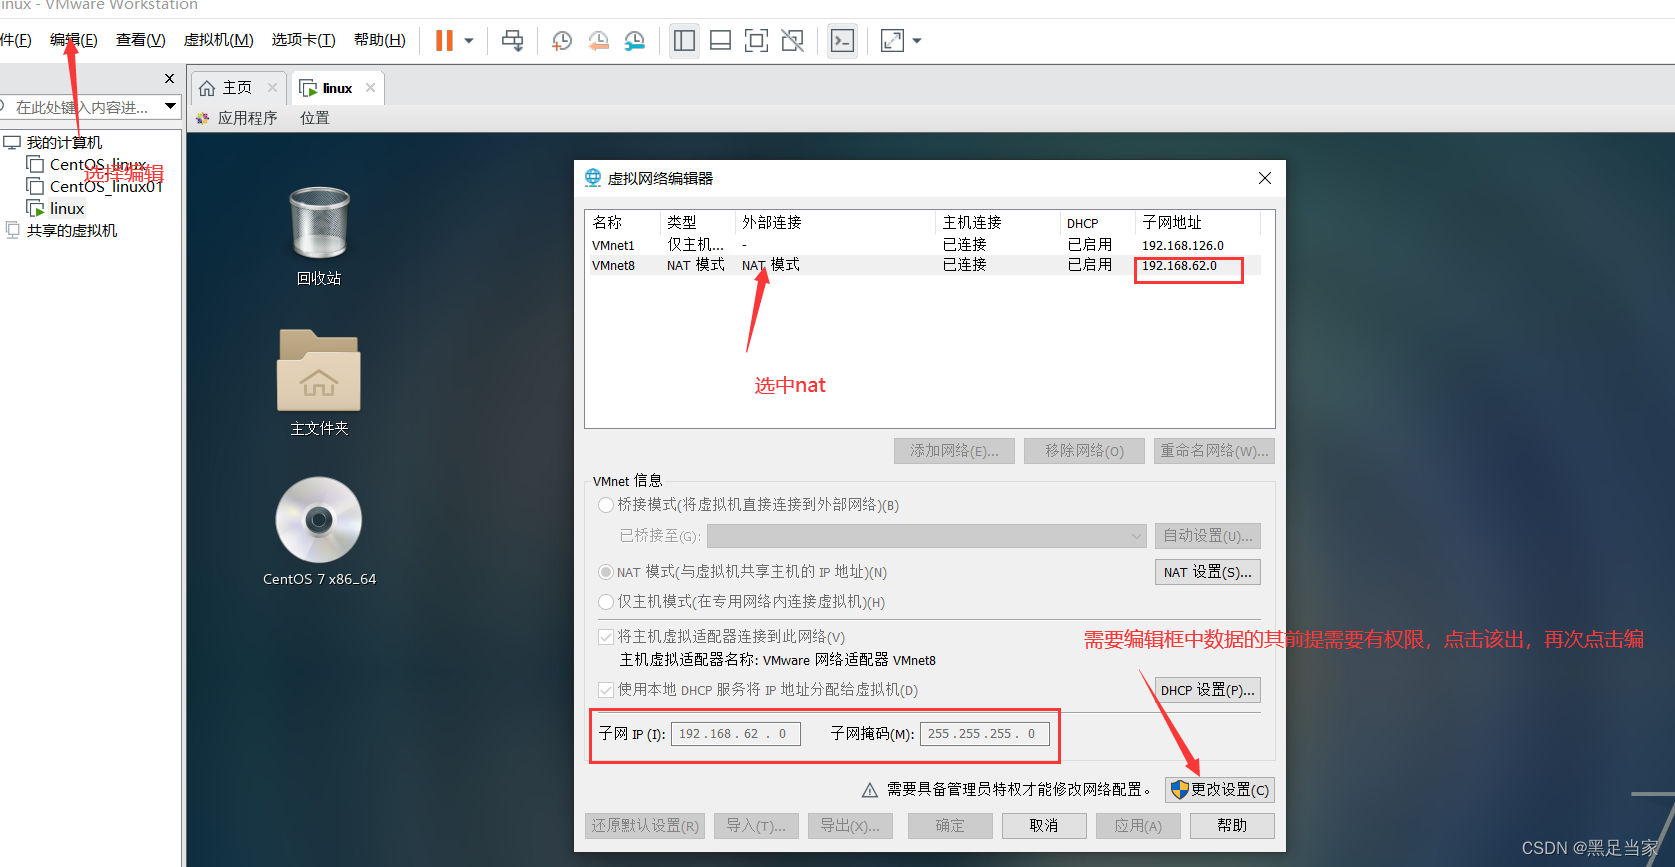Click the revert to snapshot icon

[x=598, y=41]
